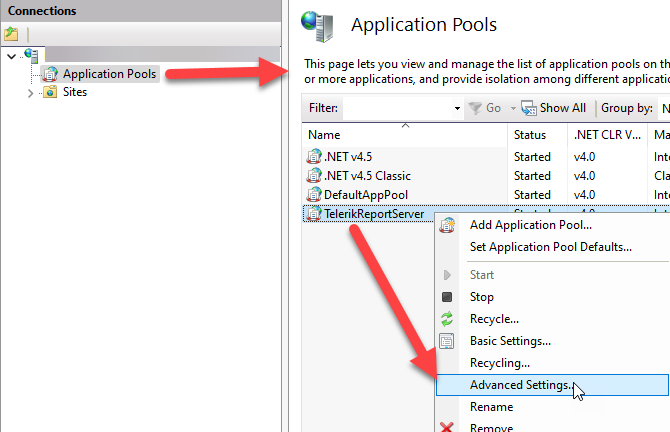Open the Go button dropdown arrow
Image resolution: width=670 pixels, height=432 pixels.
[513, 109]
